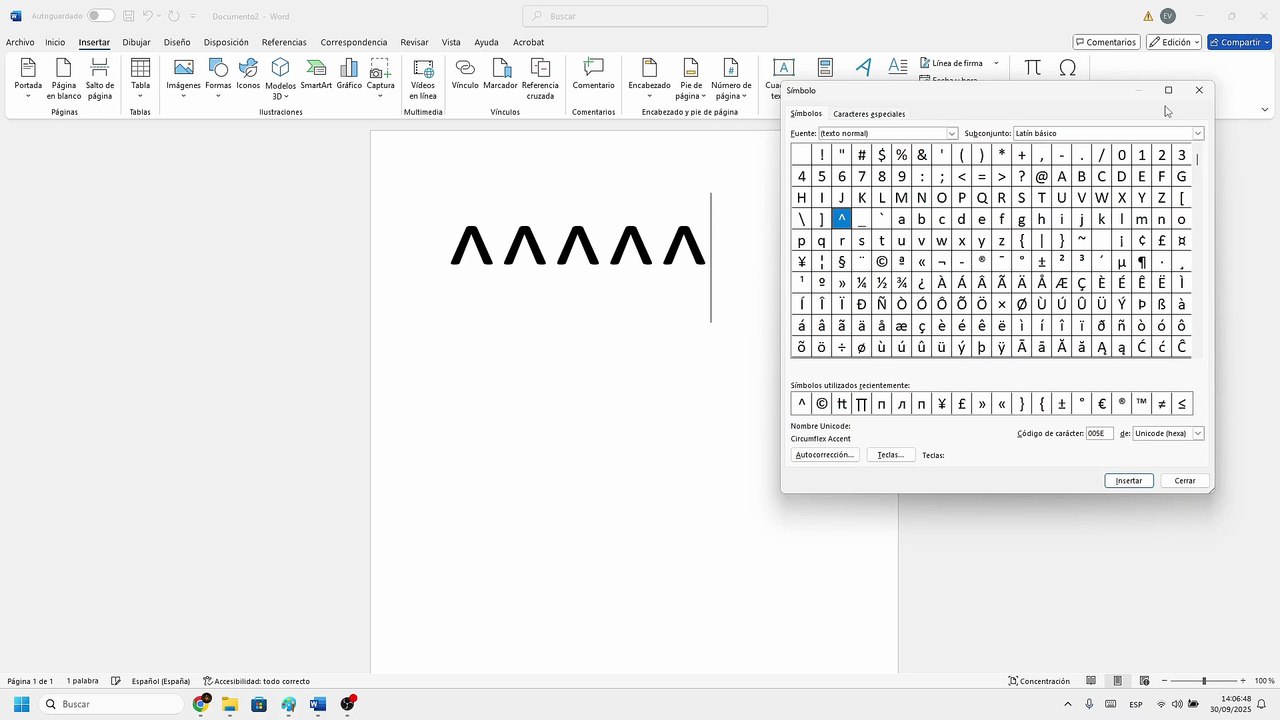The height and width of the screenshot is (720, 1280).
Task: Switch to the Caracteres especiales tab
Action: 869,114
